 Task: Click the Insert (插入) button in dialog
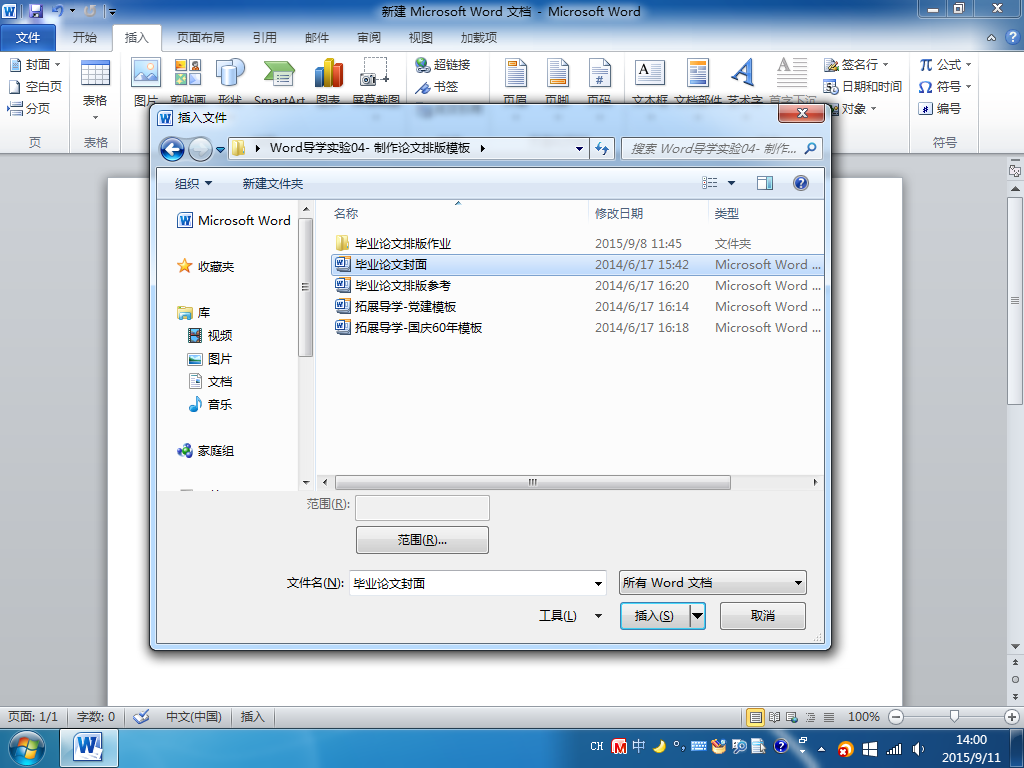click(654, 615)
